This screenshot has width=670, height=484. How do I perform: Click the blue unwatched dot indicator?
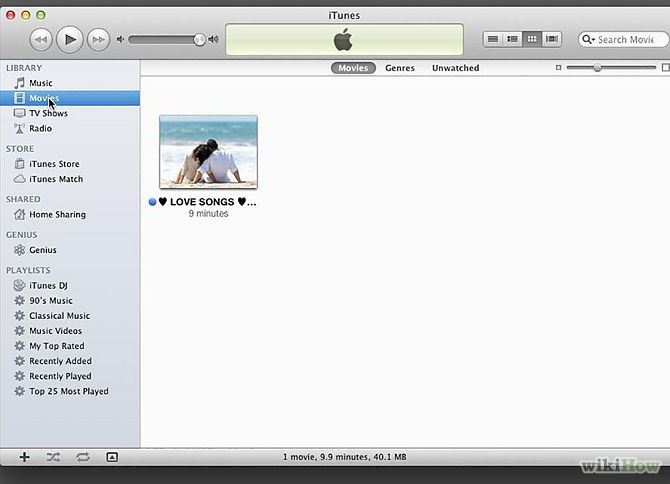pyautogui.click(x=153, y=202)
